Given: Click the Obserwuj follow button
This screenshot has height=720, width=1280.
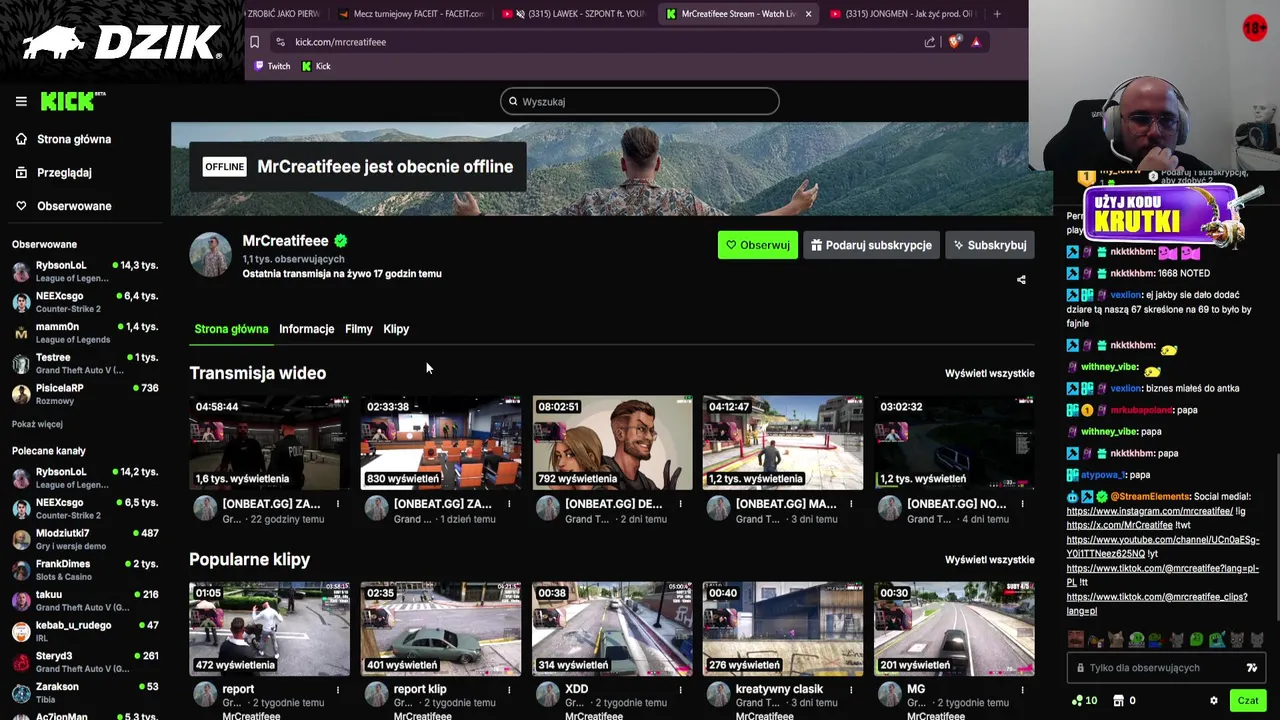Looking at the screenshot, I should 758,245.
